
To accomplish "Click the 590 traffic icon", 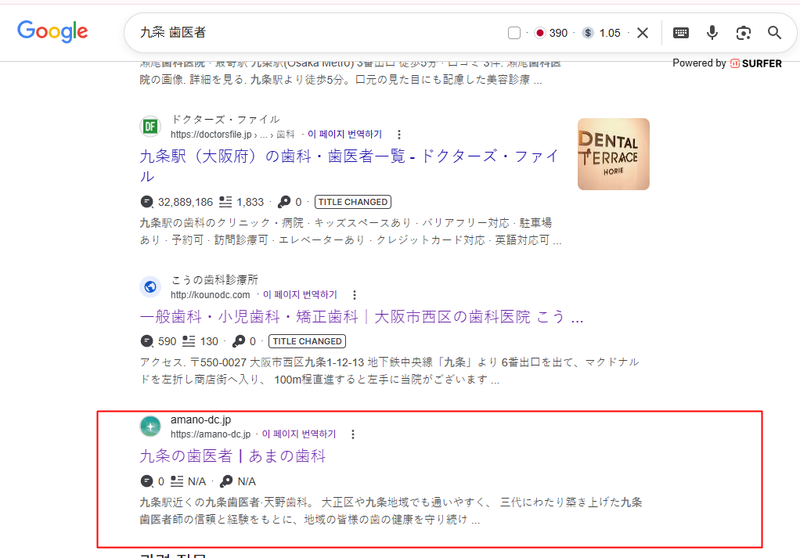I will coord(146,341).
